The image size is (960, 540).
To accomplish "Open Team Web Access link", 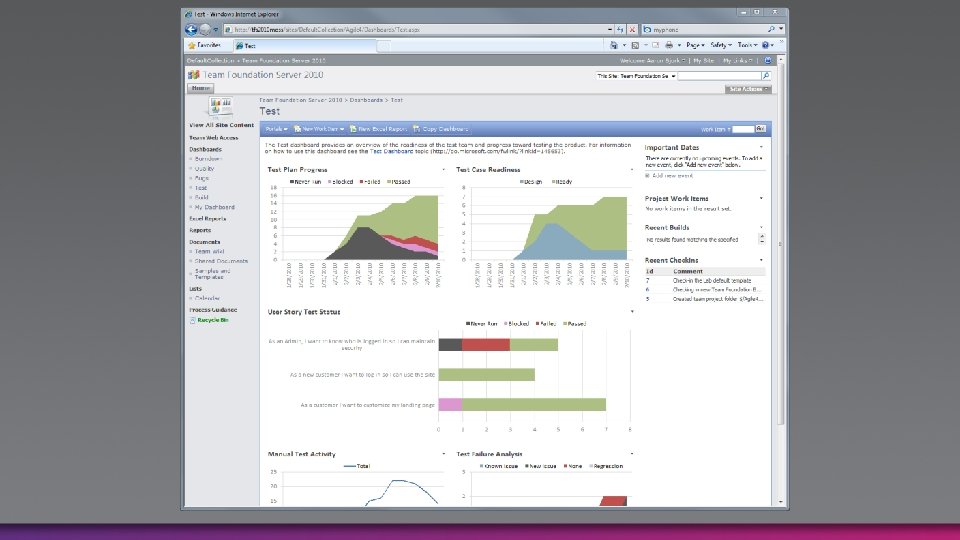I will pos(214,138).
